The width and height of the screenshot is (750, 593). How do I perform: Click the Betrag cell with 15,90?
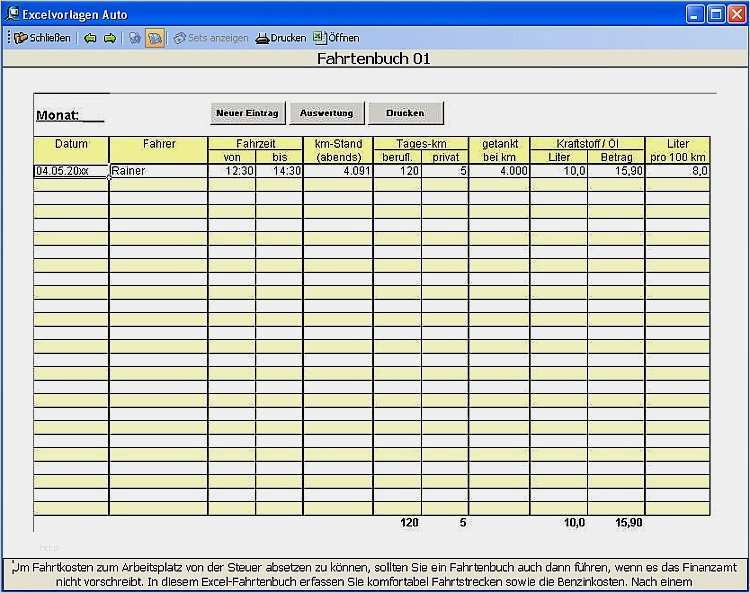[616, 171]
